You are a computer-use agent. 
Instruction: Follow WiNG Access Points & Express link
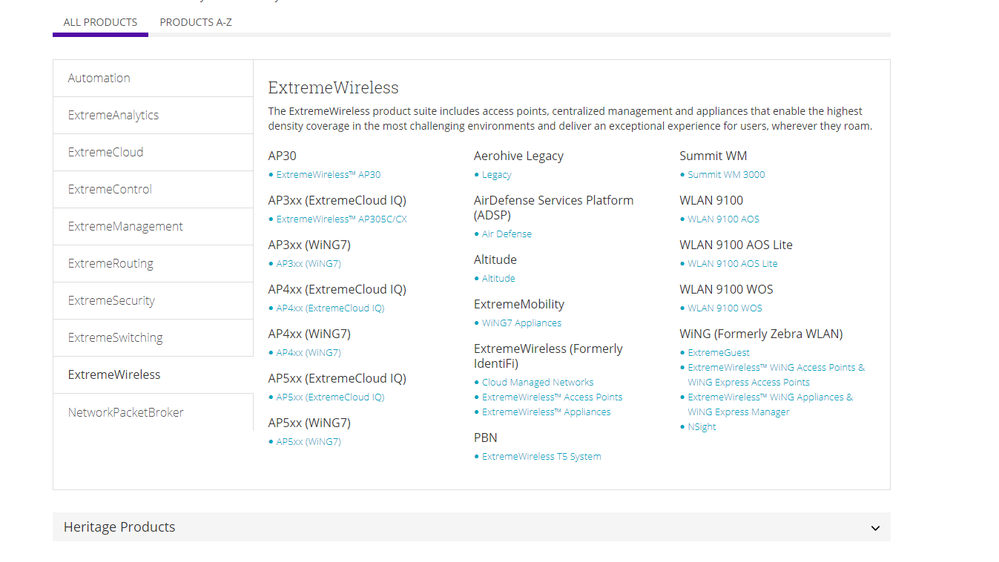(776, 375)
